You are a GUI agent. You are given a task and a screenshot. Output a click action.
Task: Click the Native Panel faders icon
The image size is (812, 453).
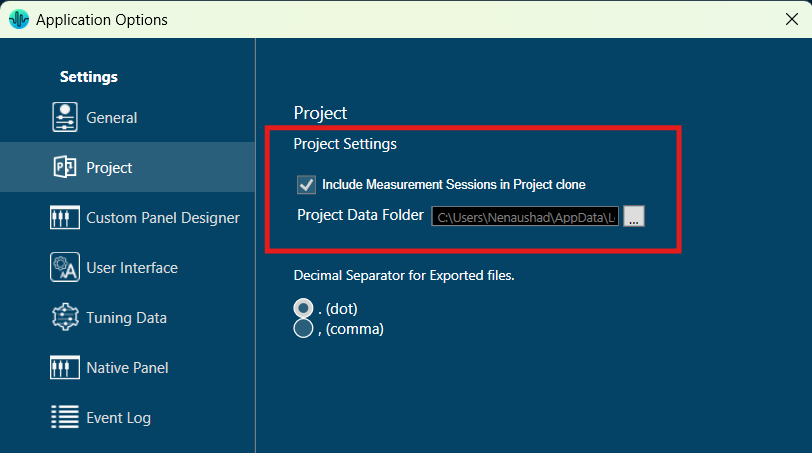click(x=65, y=367)
